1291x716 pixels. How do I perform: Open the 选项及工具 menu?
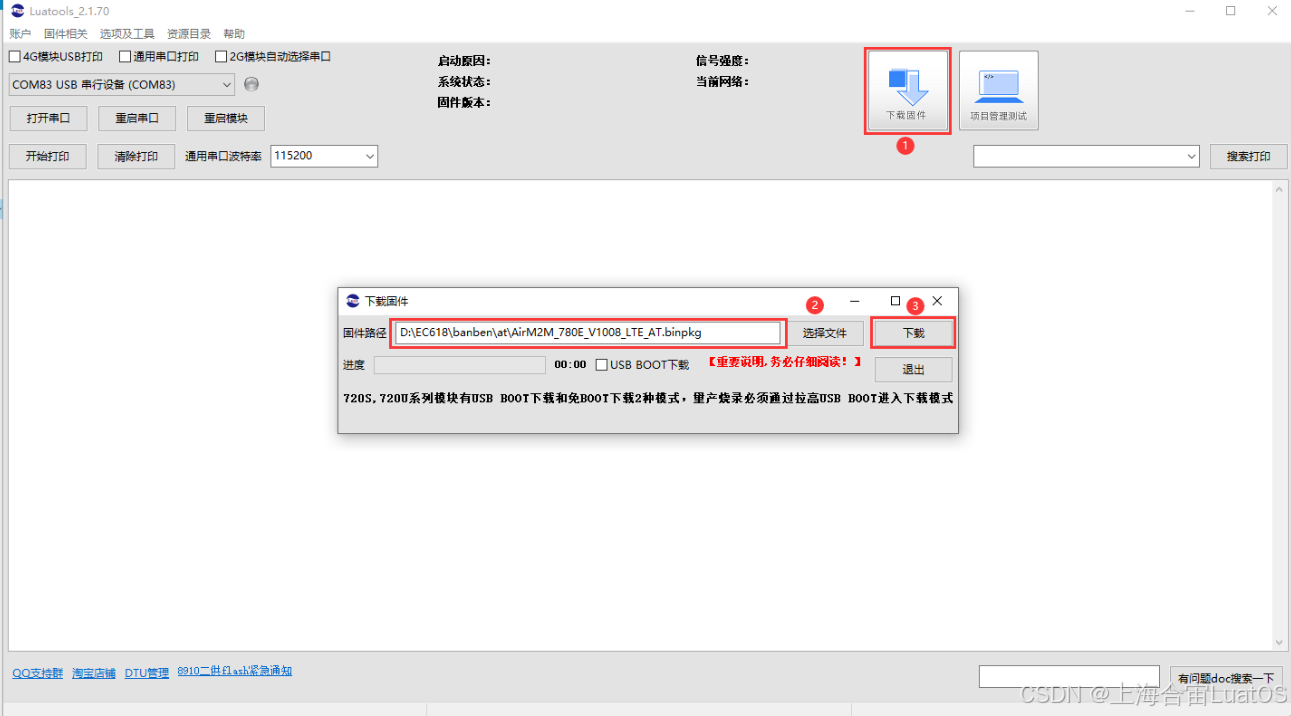click(126, 33)
